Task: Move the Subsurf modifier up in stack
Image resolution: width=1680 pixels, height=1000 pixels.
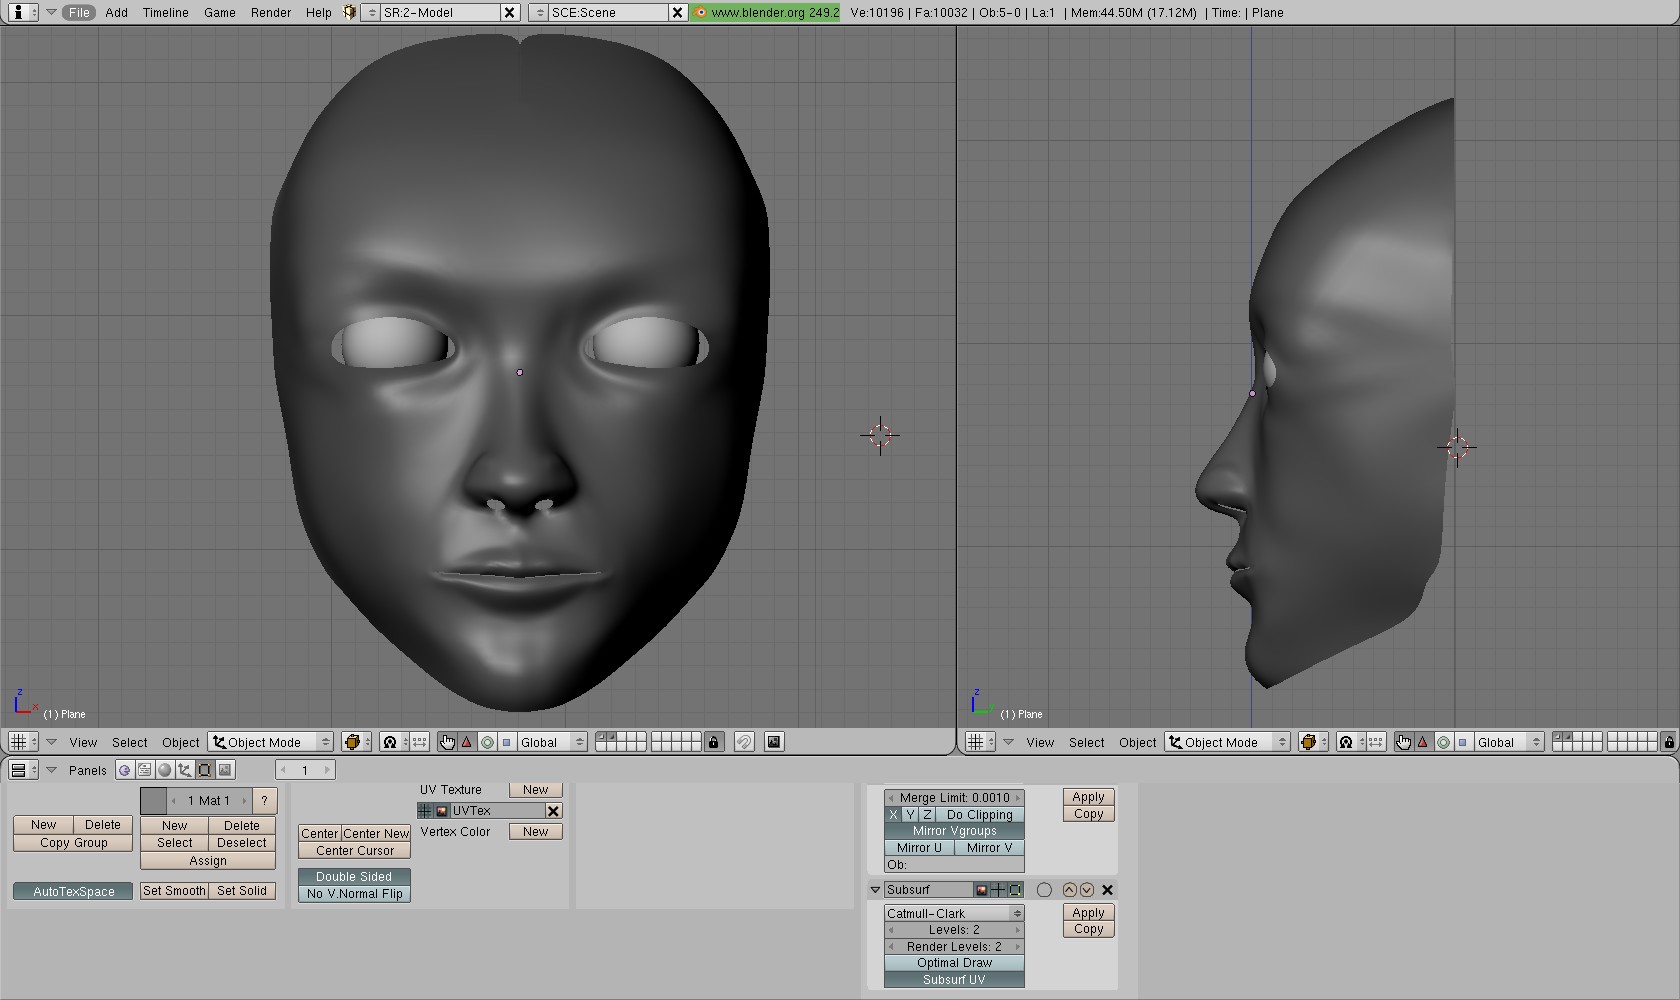Action: 1069,890
